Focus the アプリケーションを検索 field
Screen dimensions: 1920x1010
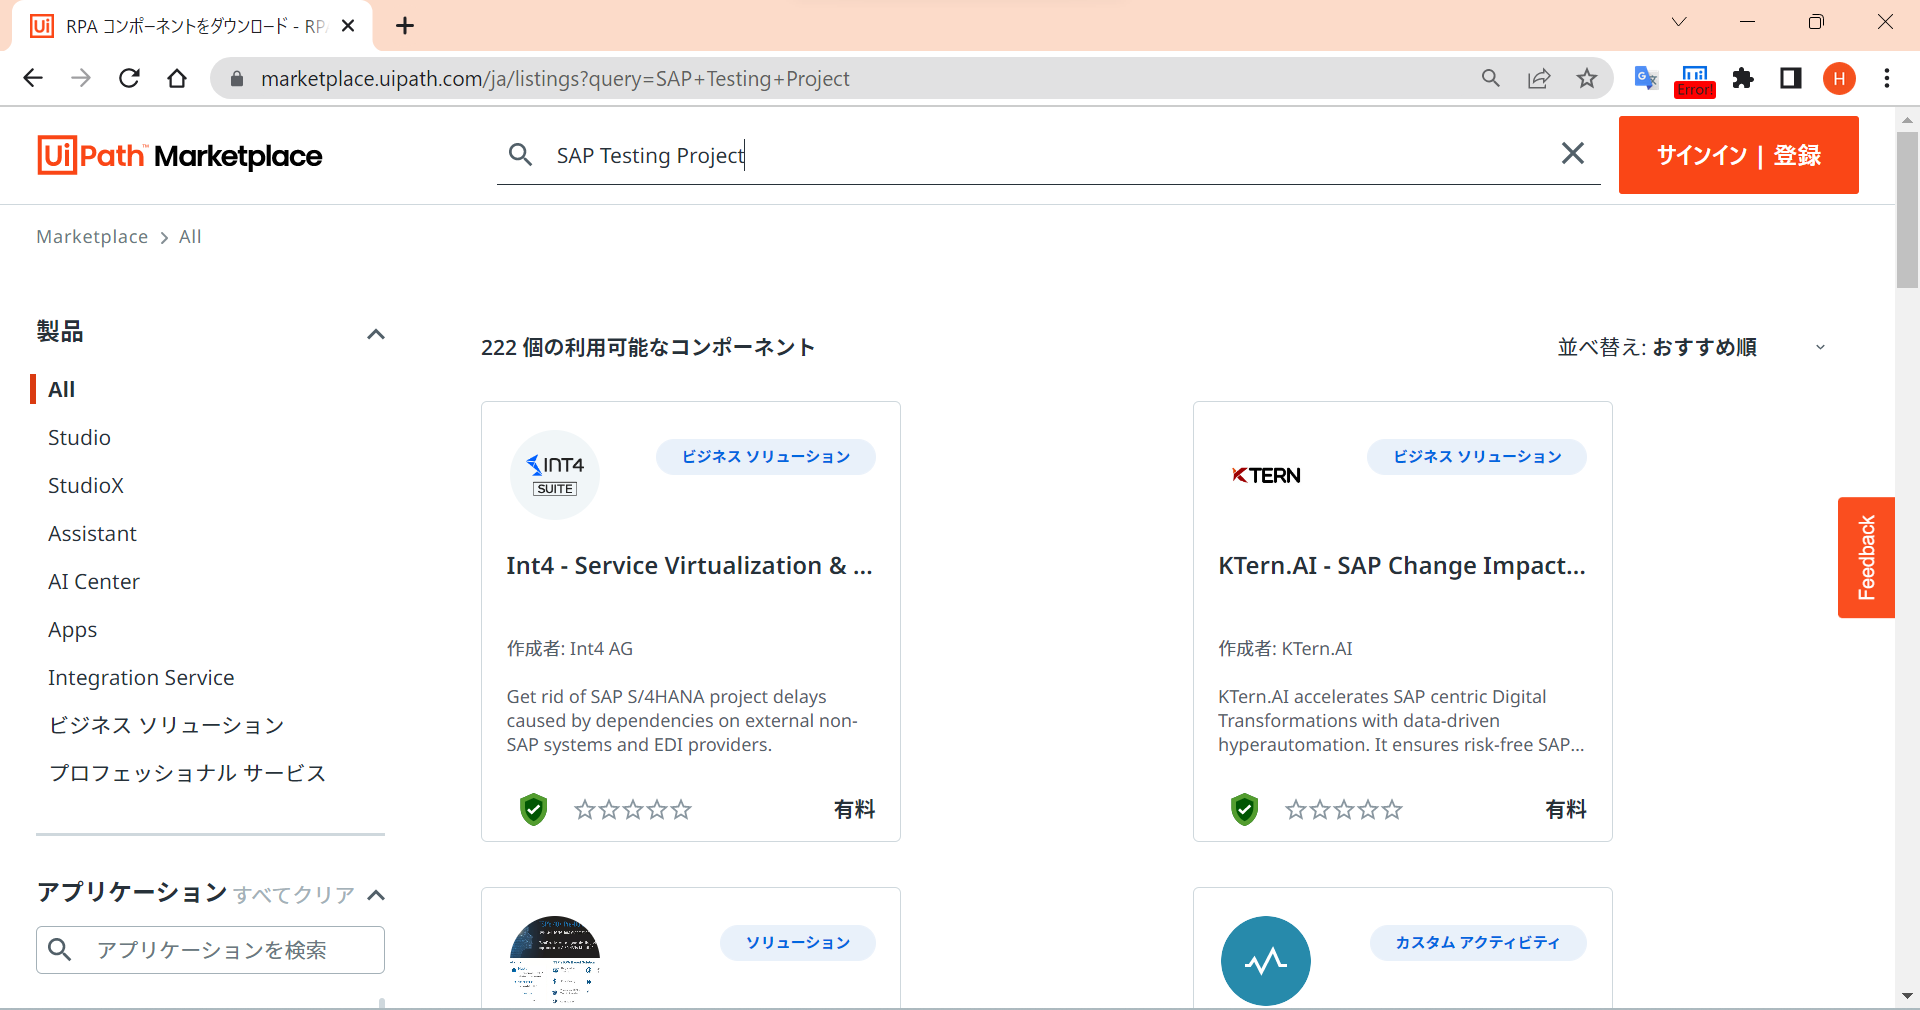[210, 950]
